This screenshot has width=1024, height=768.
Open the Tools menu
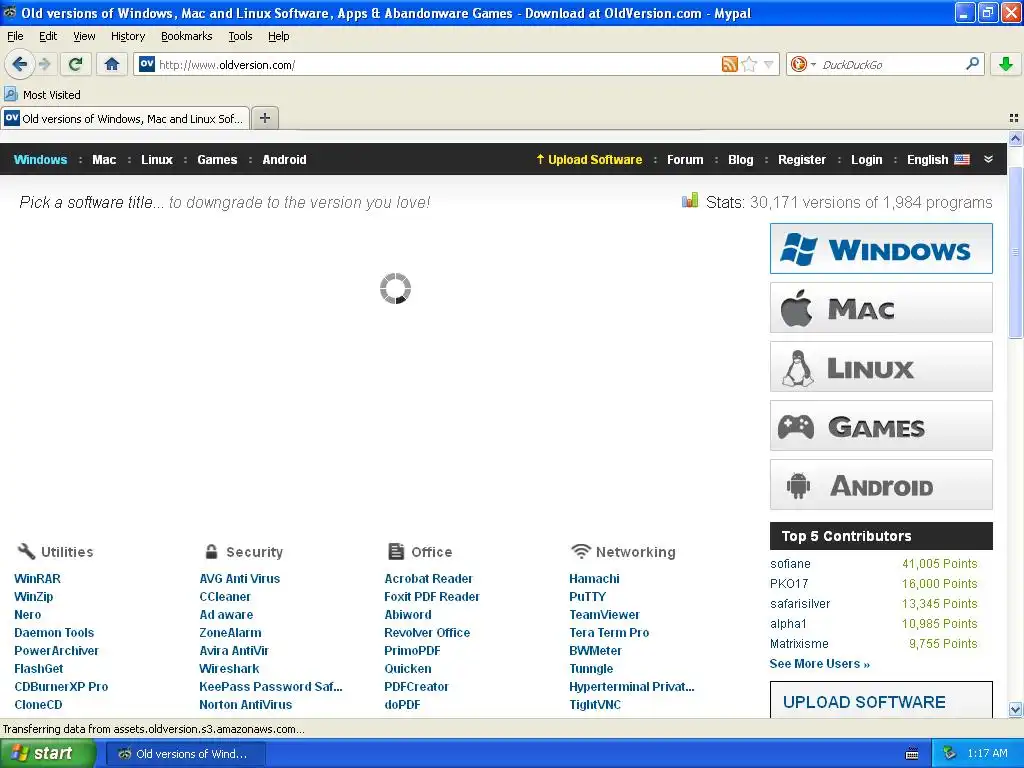[x=240, y=36]
